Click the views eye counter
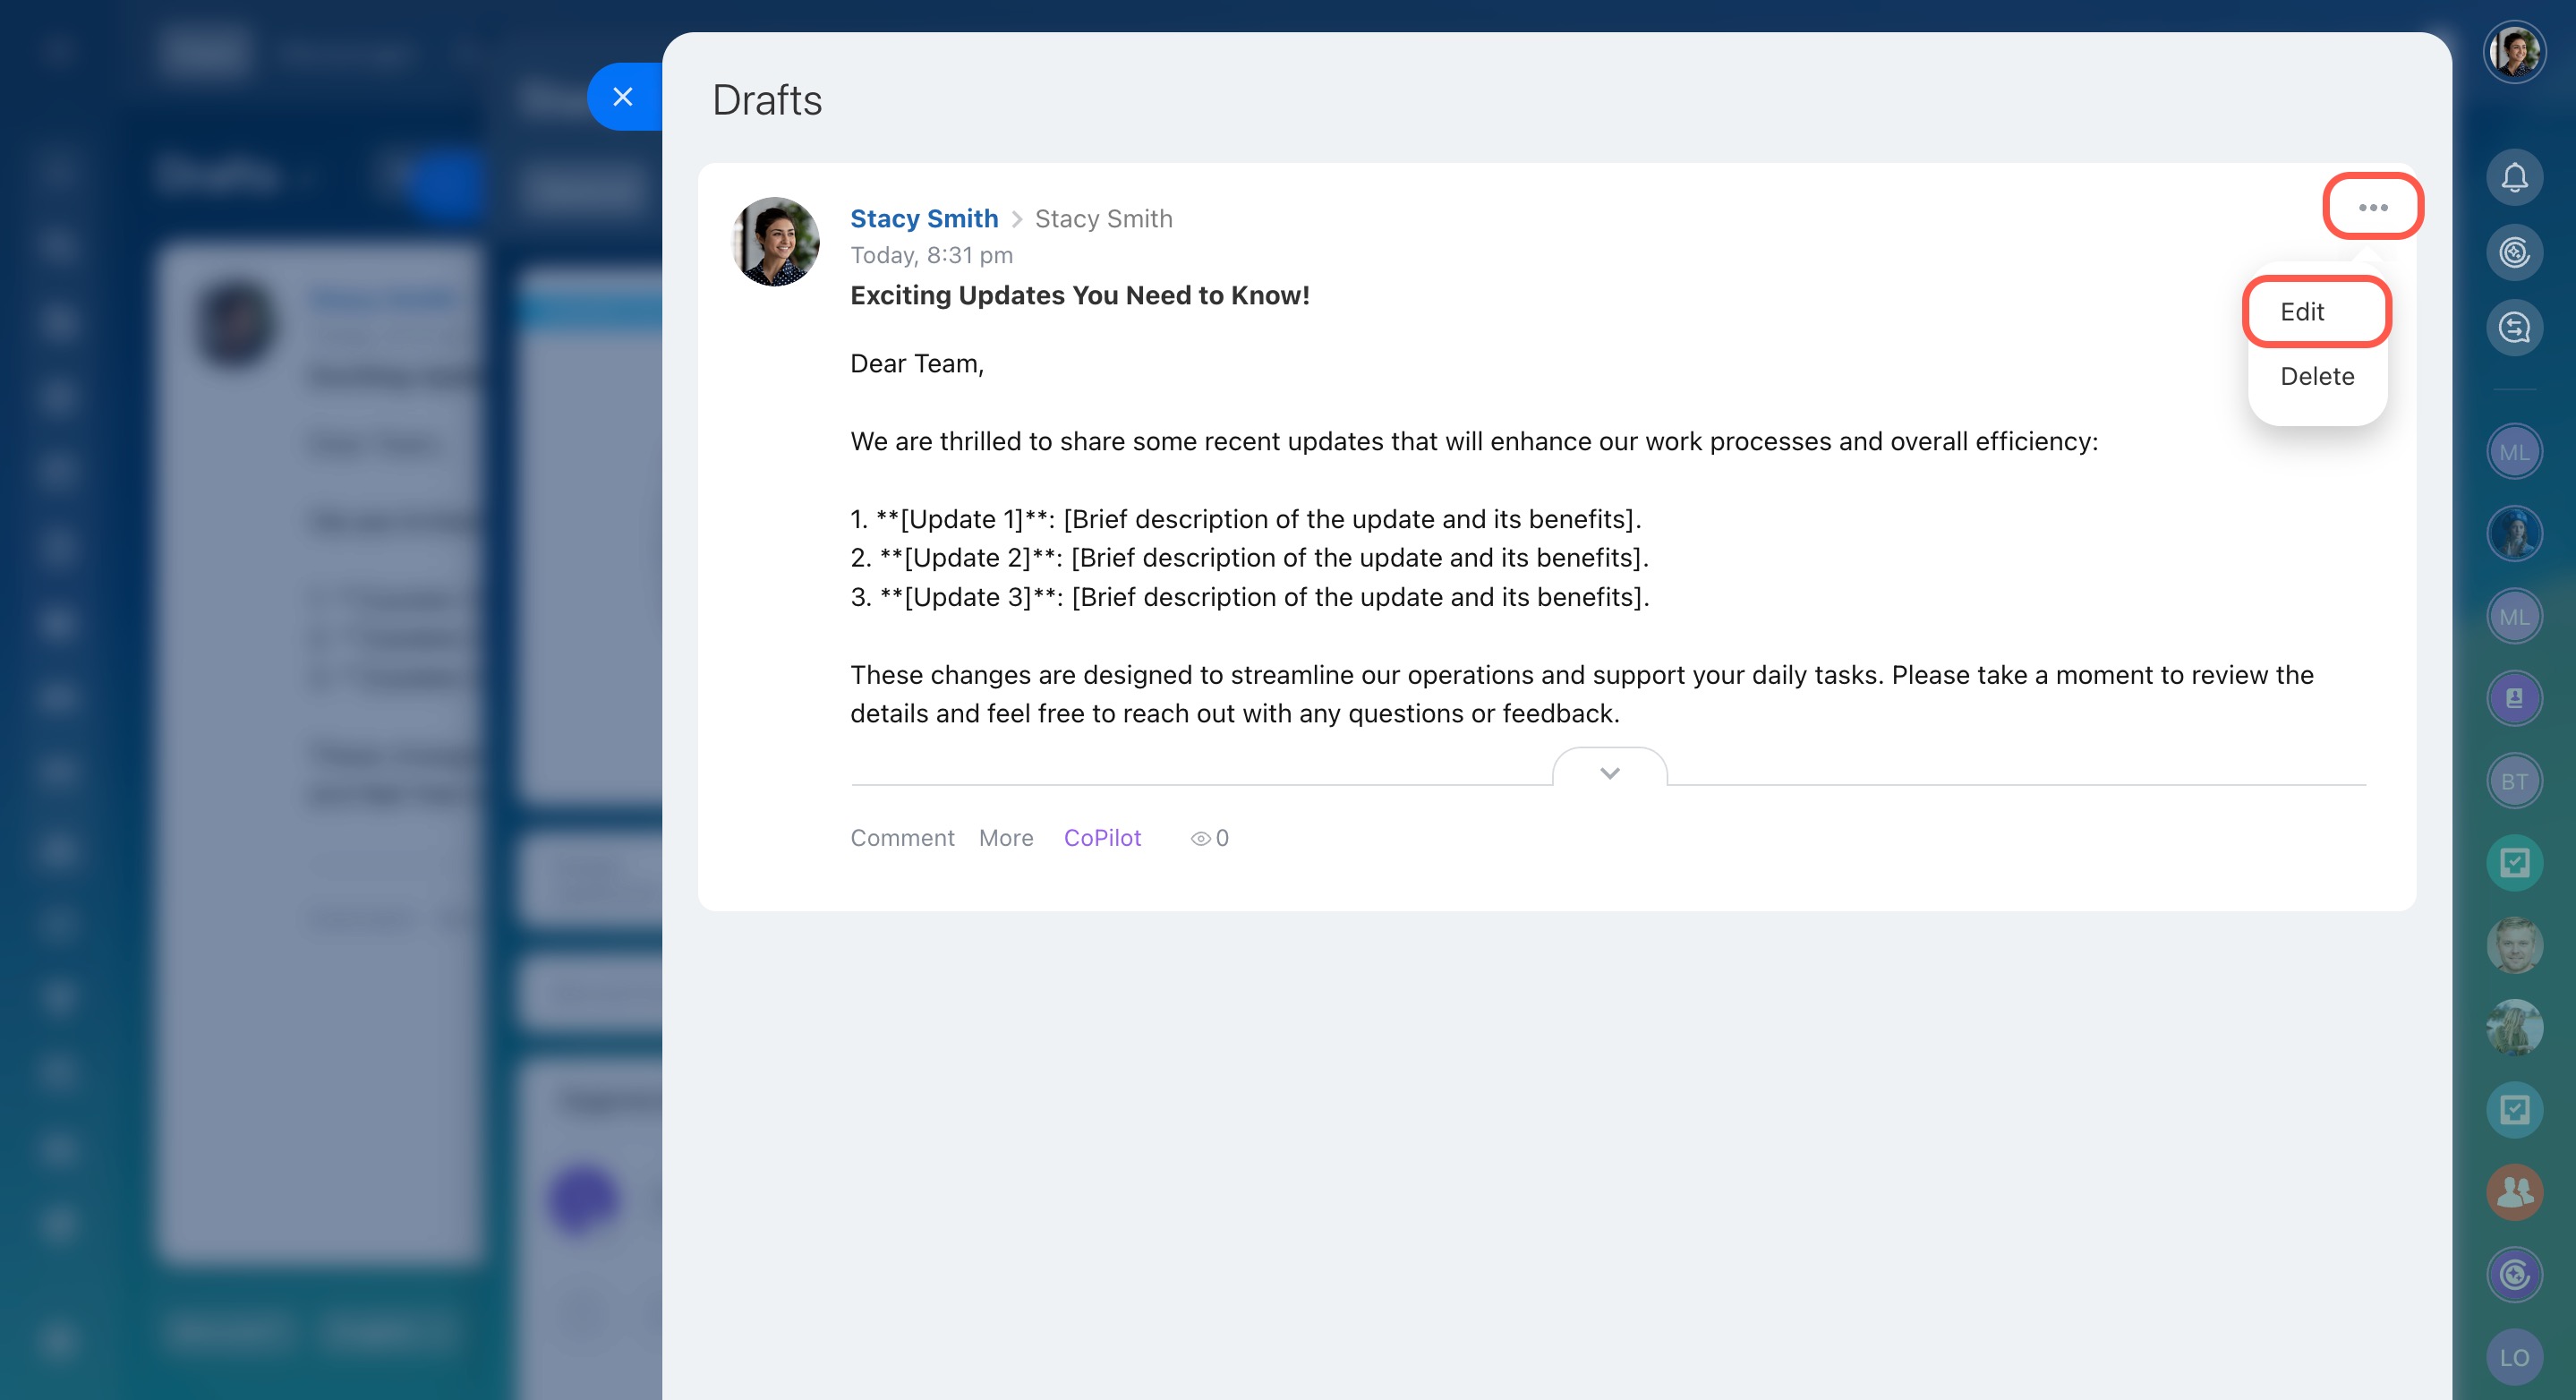 [x=1208, y=838]
